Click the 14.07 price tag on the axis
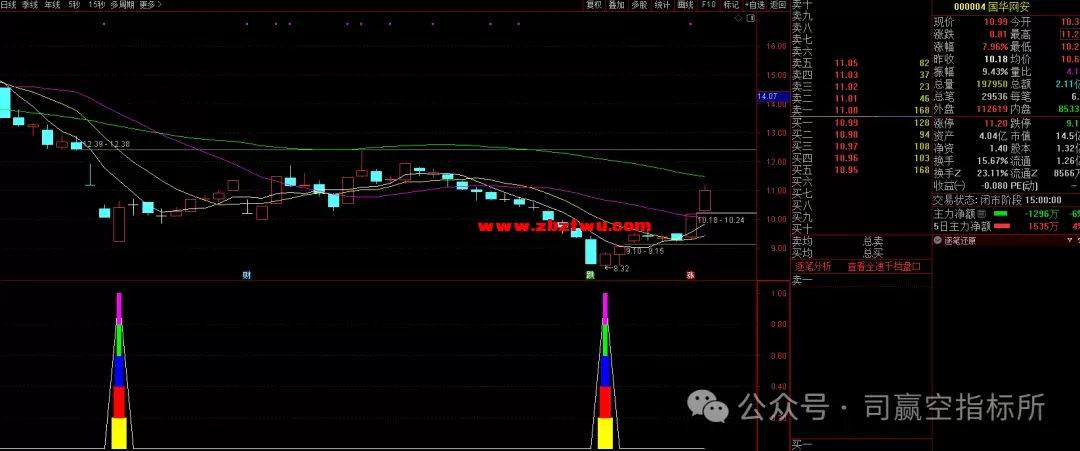This screenshot has height=451, width=1080. (x=768, y=96)
